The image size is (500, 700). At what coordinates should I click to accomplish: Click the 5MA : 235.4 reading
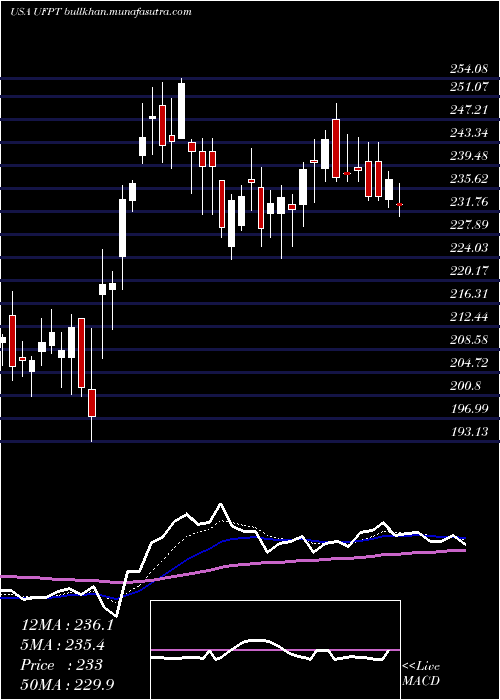point(64,645)
